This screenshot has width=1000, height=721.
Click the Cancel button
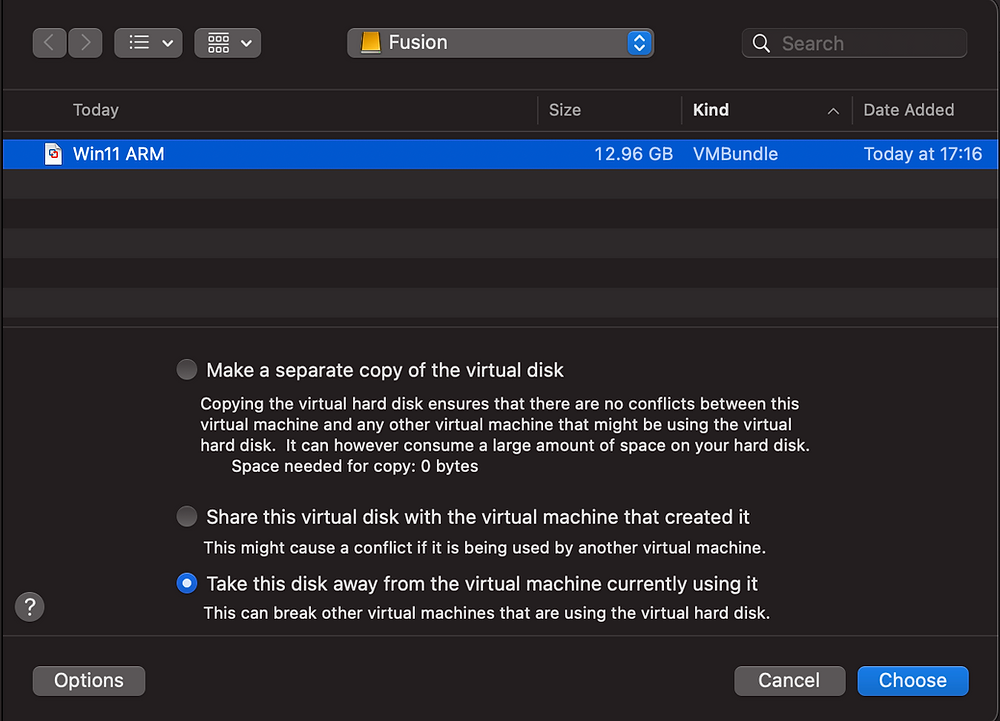pyautogui.click(x=790, y=681)
